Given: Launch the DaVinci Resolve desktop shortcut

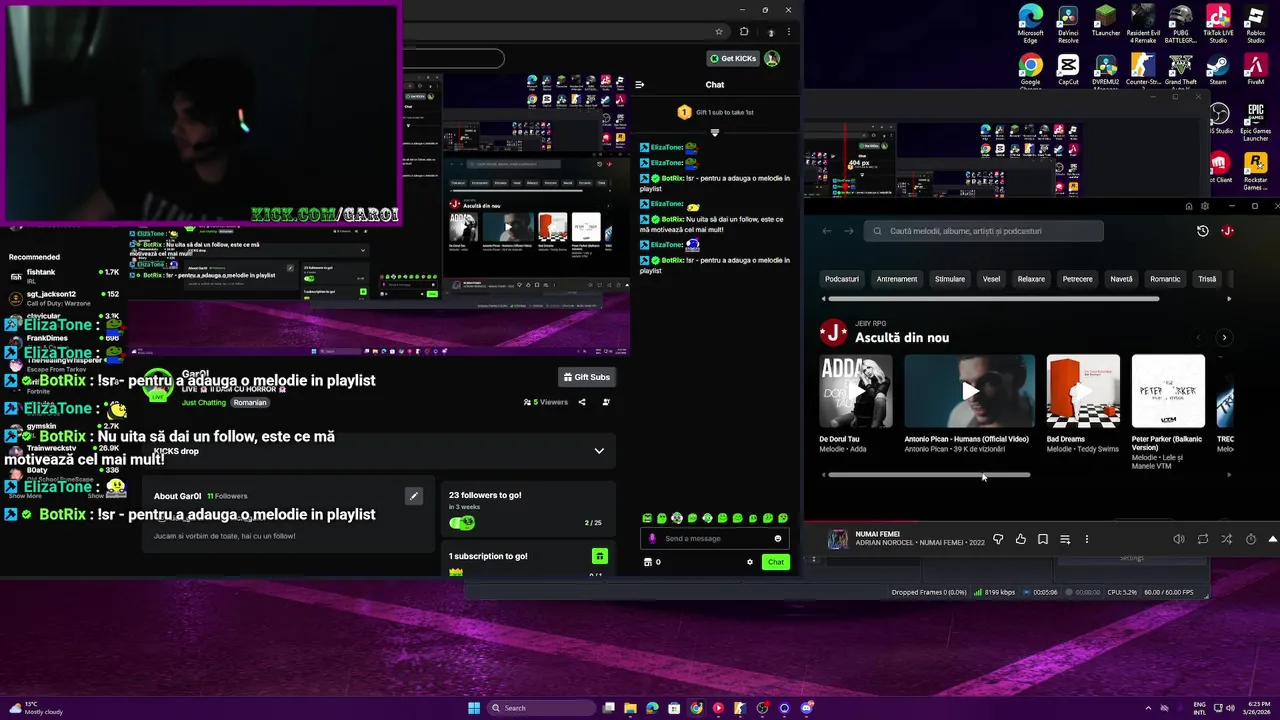Looking at the screenshot, I should (1068, 24).
